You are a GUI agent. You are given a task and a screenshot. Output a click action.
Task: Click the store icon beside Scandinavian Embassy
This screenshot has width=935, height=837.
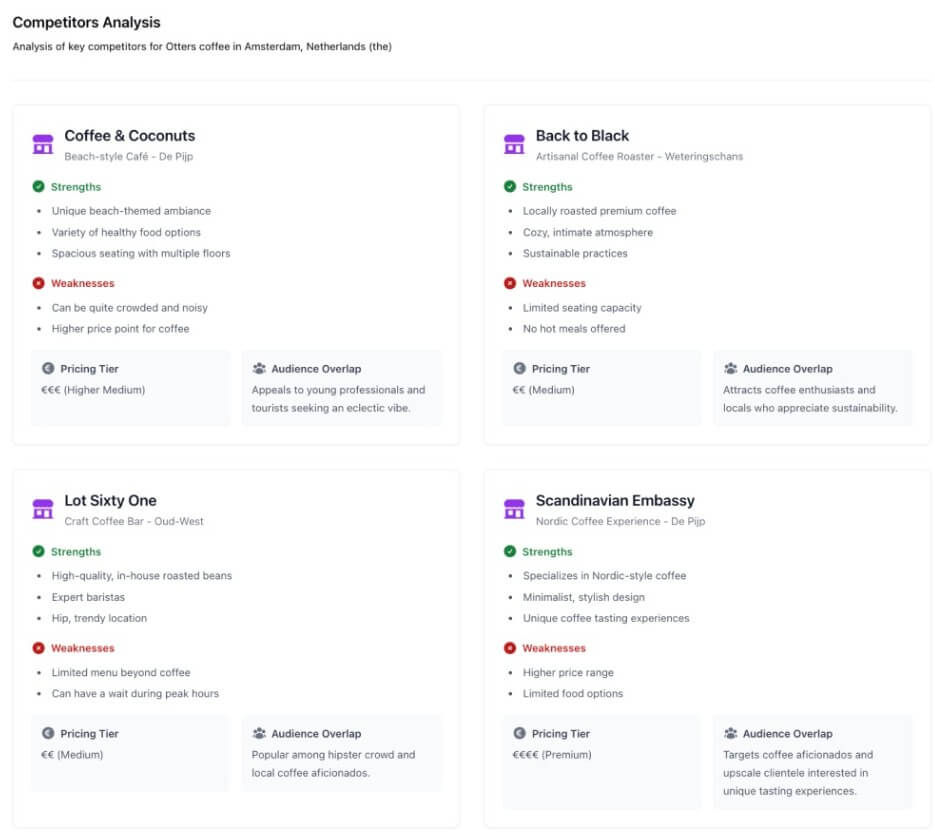(x=514, y=509)
